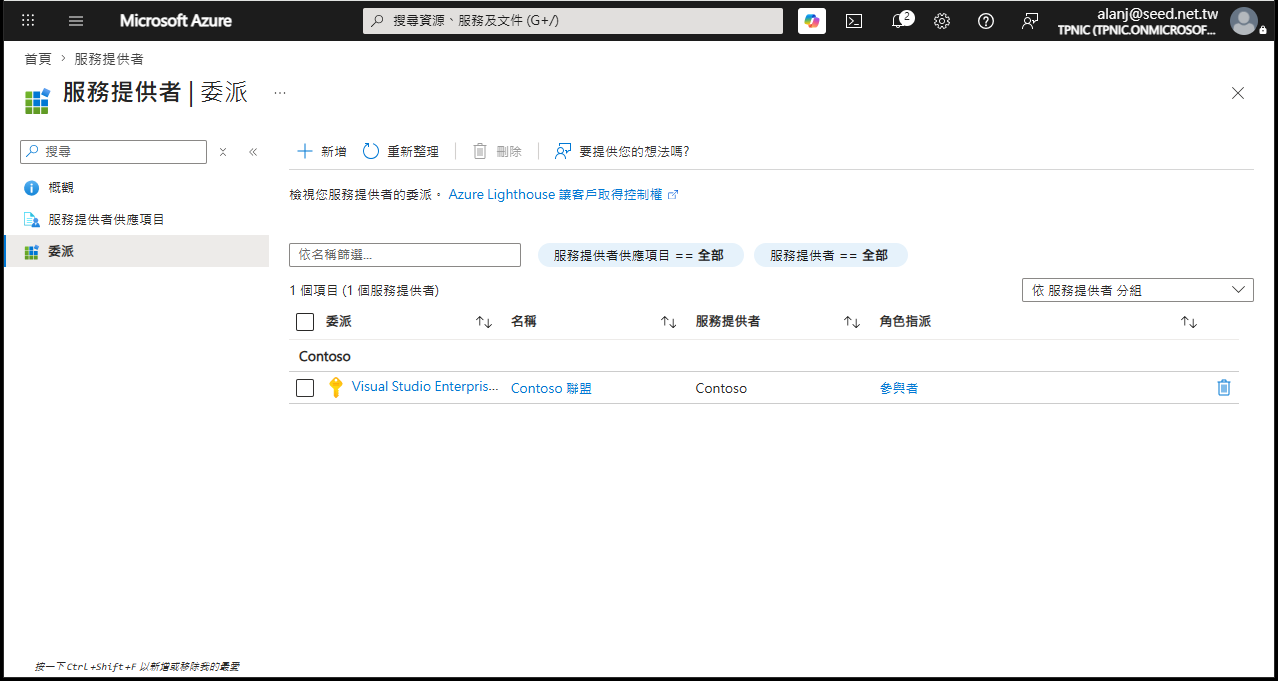This screenshot has height=681, width=1278.
Task: Open the 依 服務提供者 分組 dropdown
Action: pyautogui.click(x=1137, y=290)
